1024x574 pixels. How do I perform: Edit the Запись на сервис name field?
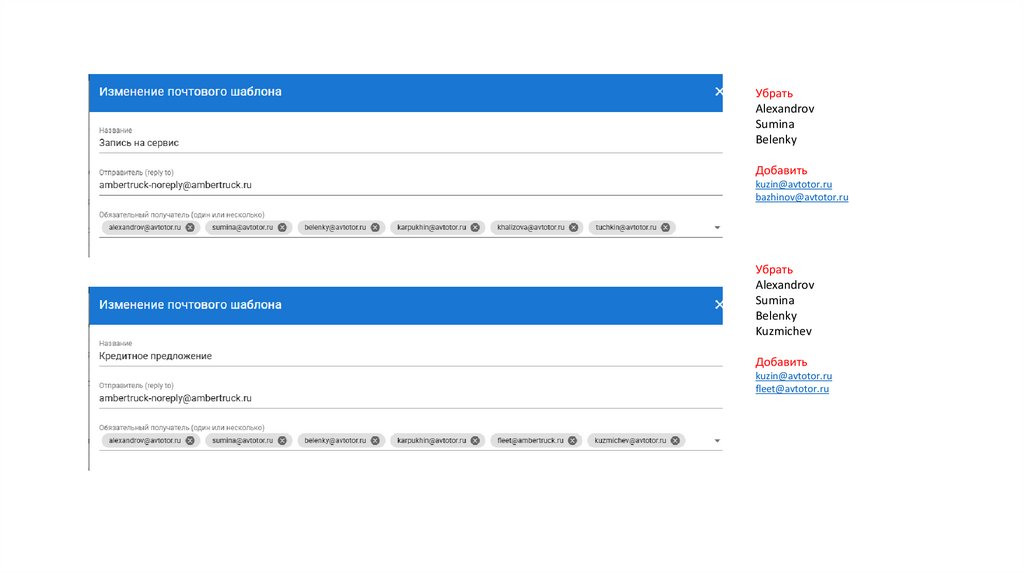click(x=410, y=143)
